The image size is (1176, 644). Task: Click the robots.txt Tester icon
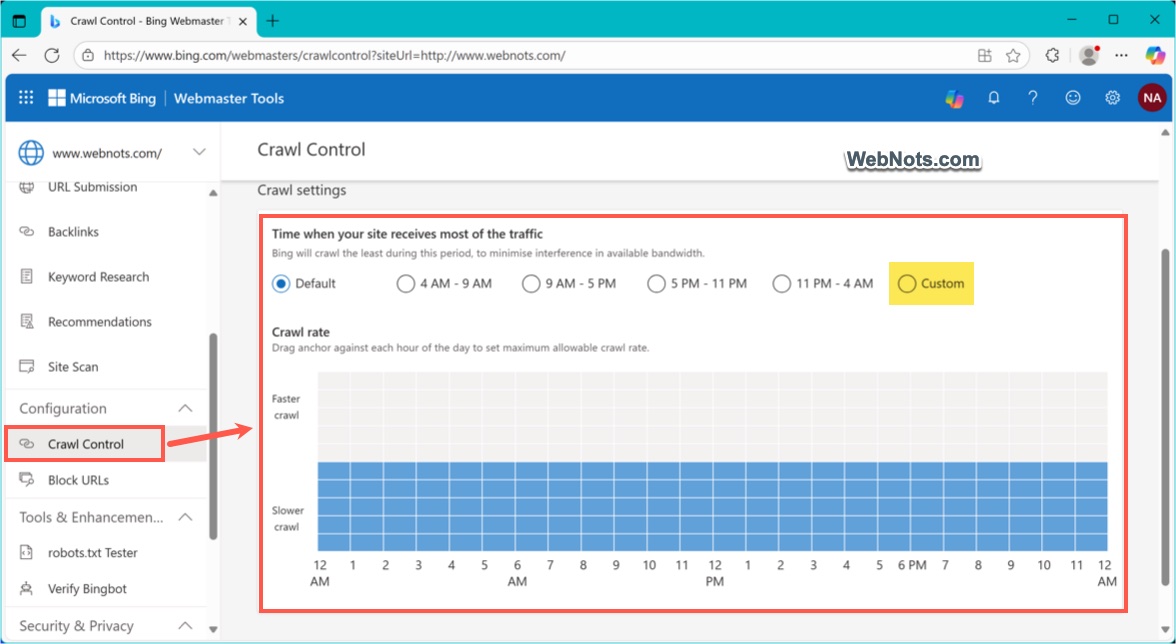[x=27, y=553]
